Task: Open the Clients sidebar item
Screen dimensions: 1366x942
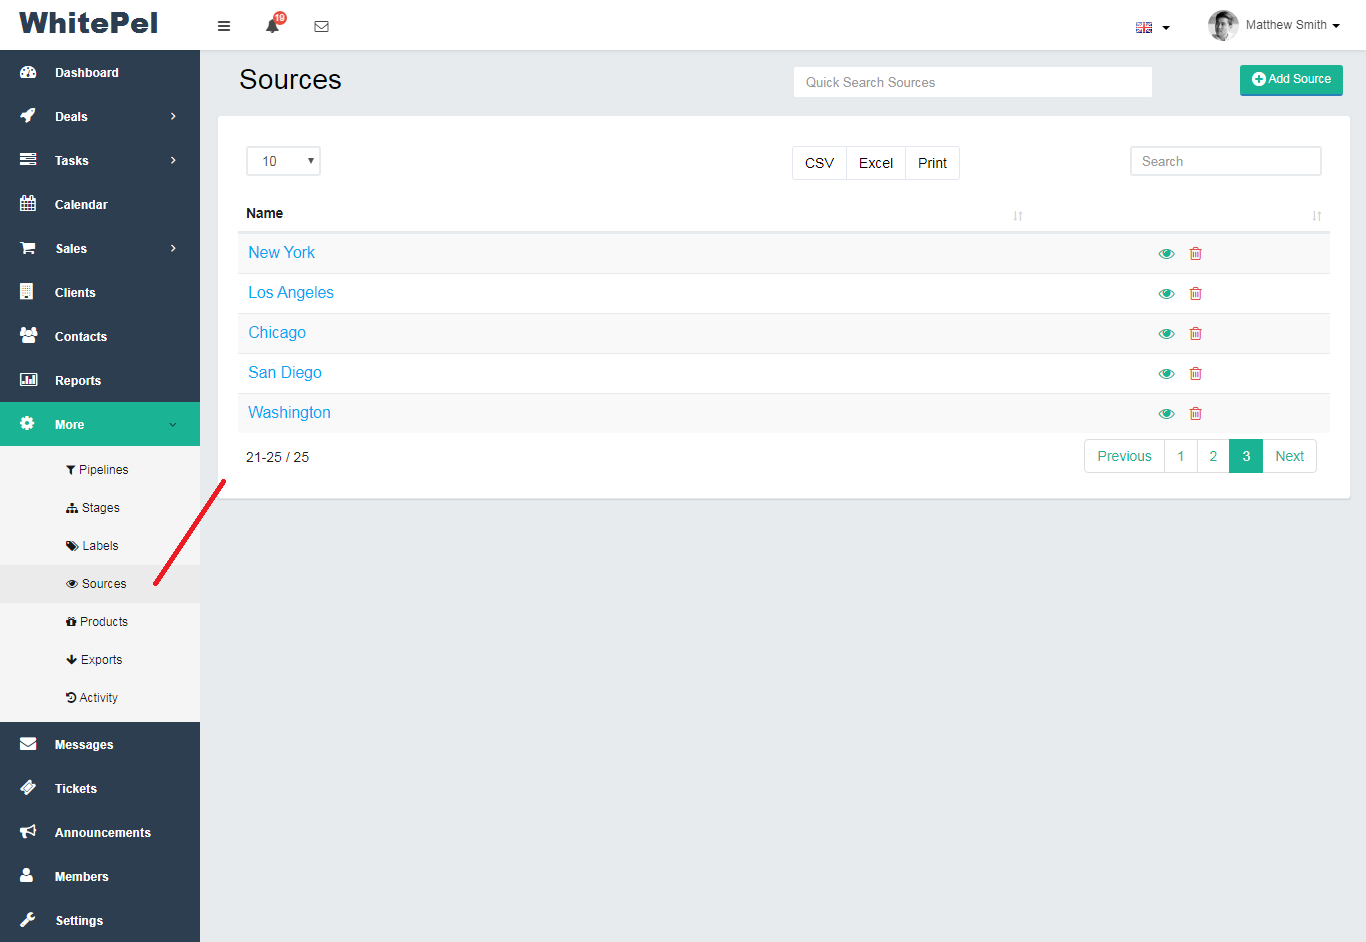Action: point(100,292)
